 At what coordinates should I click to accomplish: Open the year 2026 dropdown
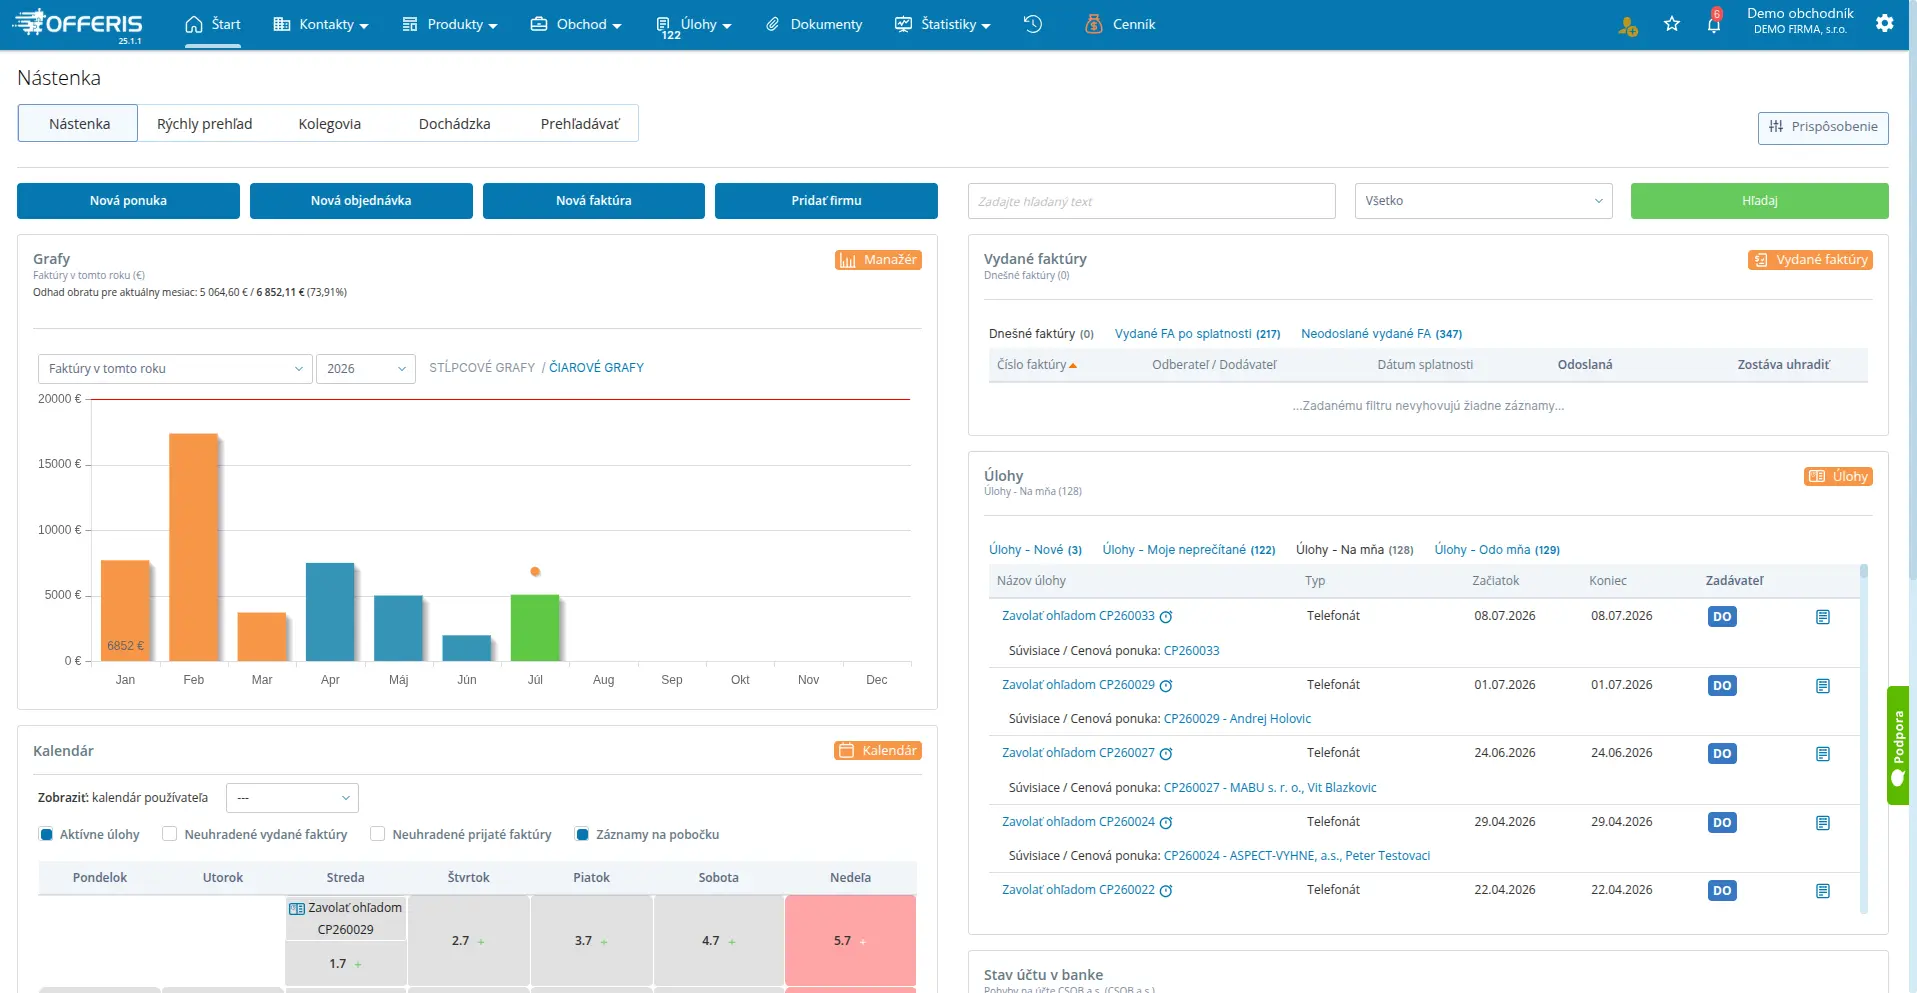[x=366, y=369]
